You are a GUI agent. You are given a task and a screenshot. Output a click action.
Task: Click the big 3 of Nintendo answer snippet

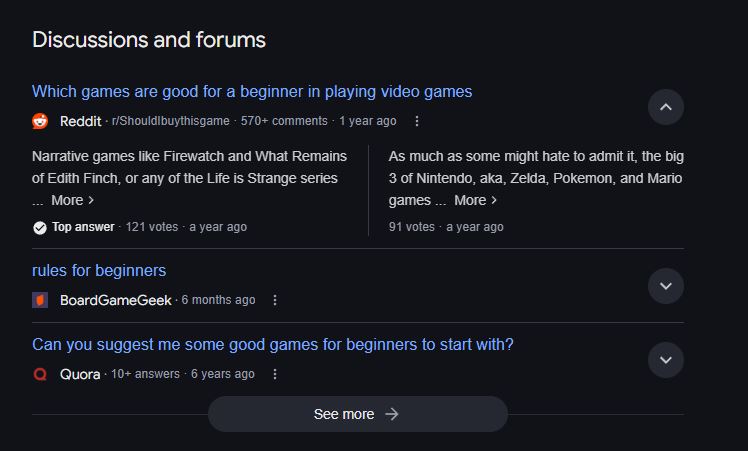point(536,178)
